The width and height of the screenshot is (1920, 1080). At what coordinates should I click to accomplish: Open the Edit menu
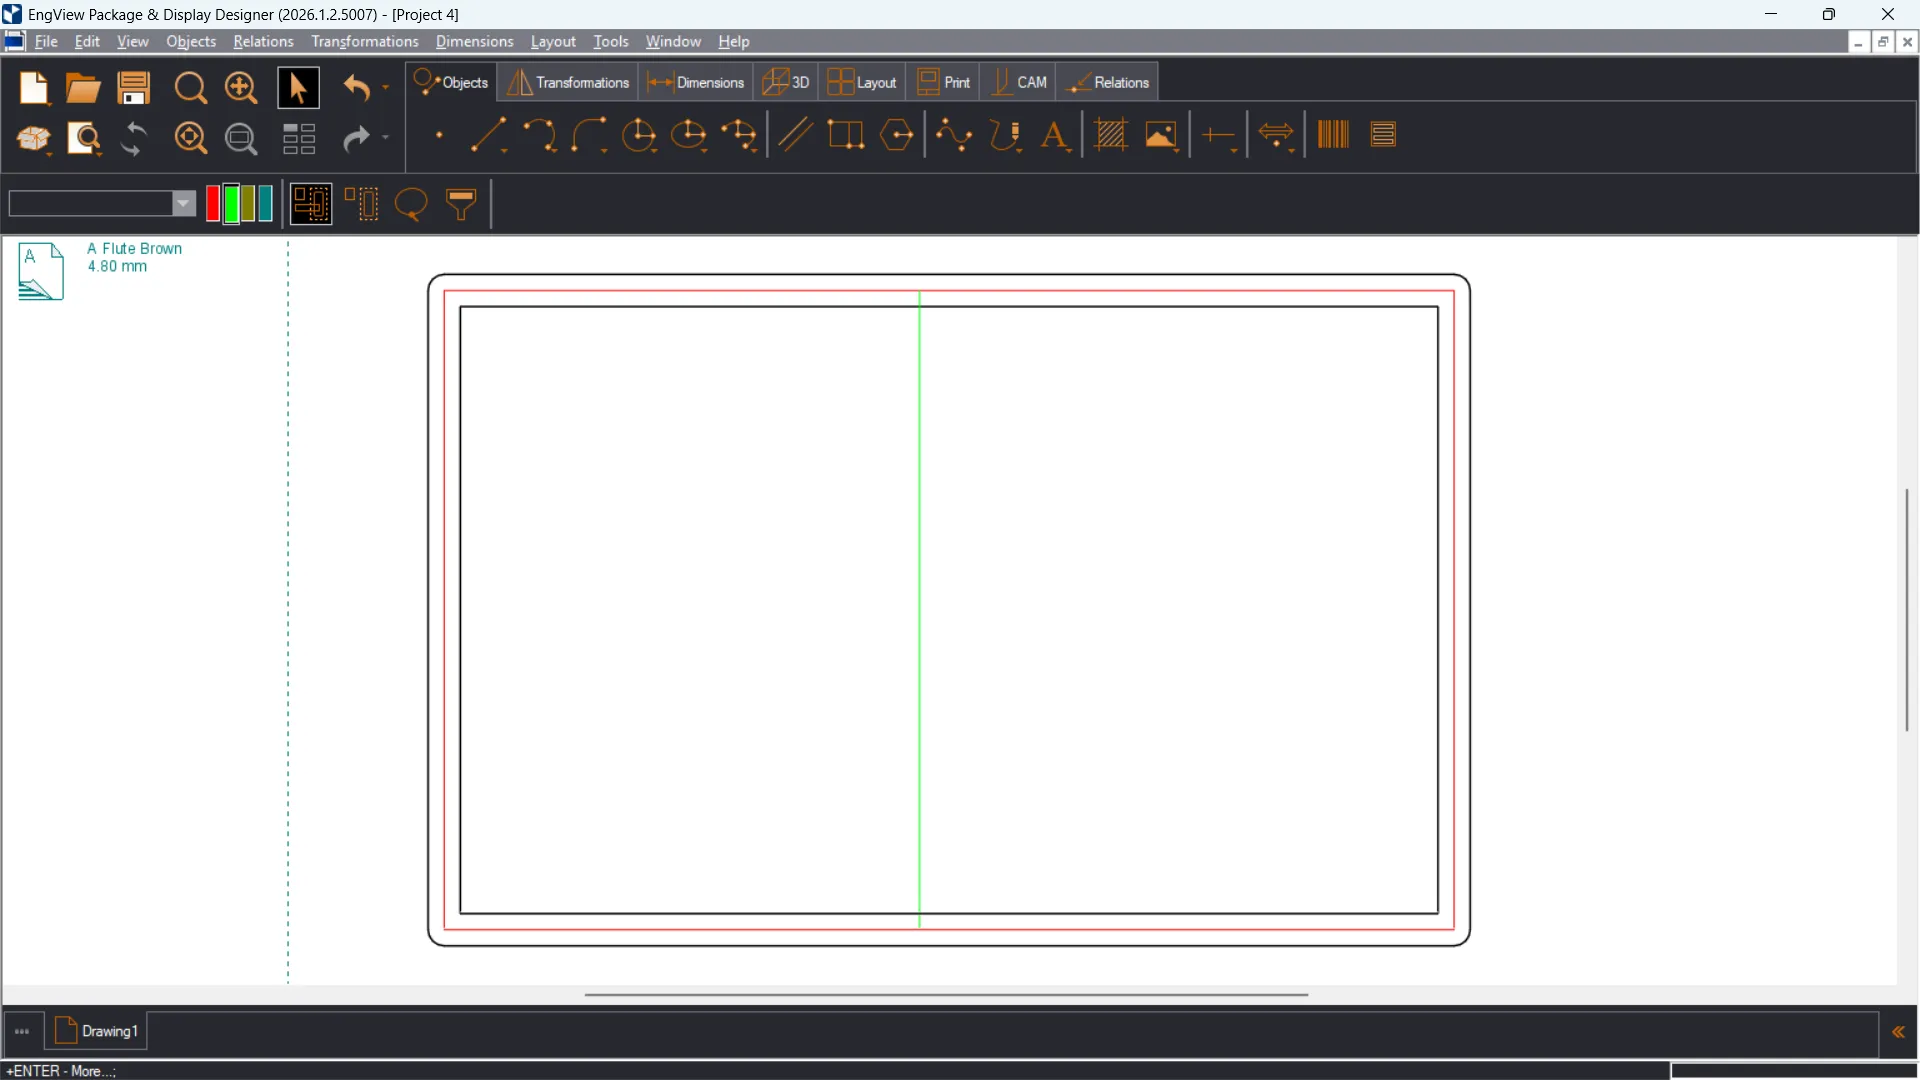point(87,42)
